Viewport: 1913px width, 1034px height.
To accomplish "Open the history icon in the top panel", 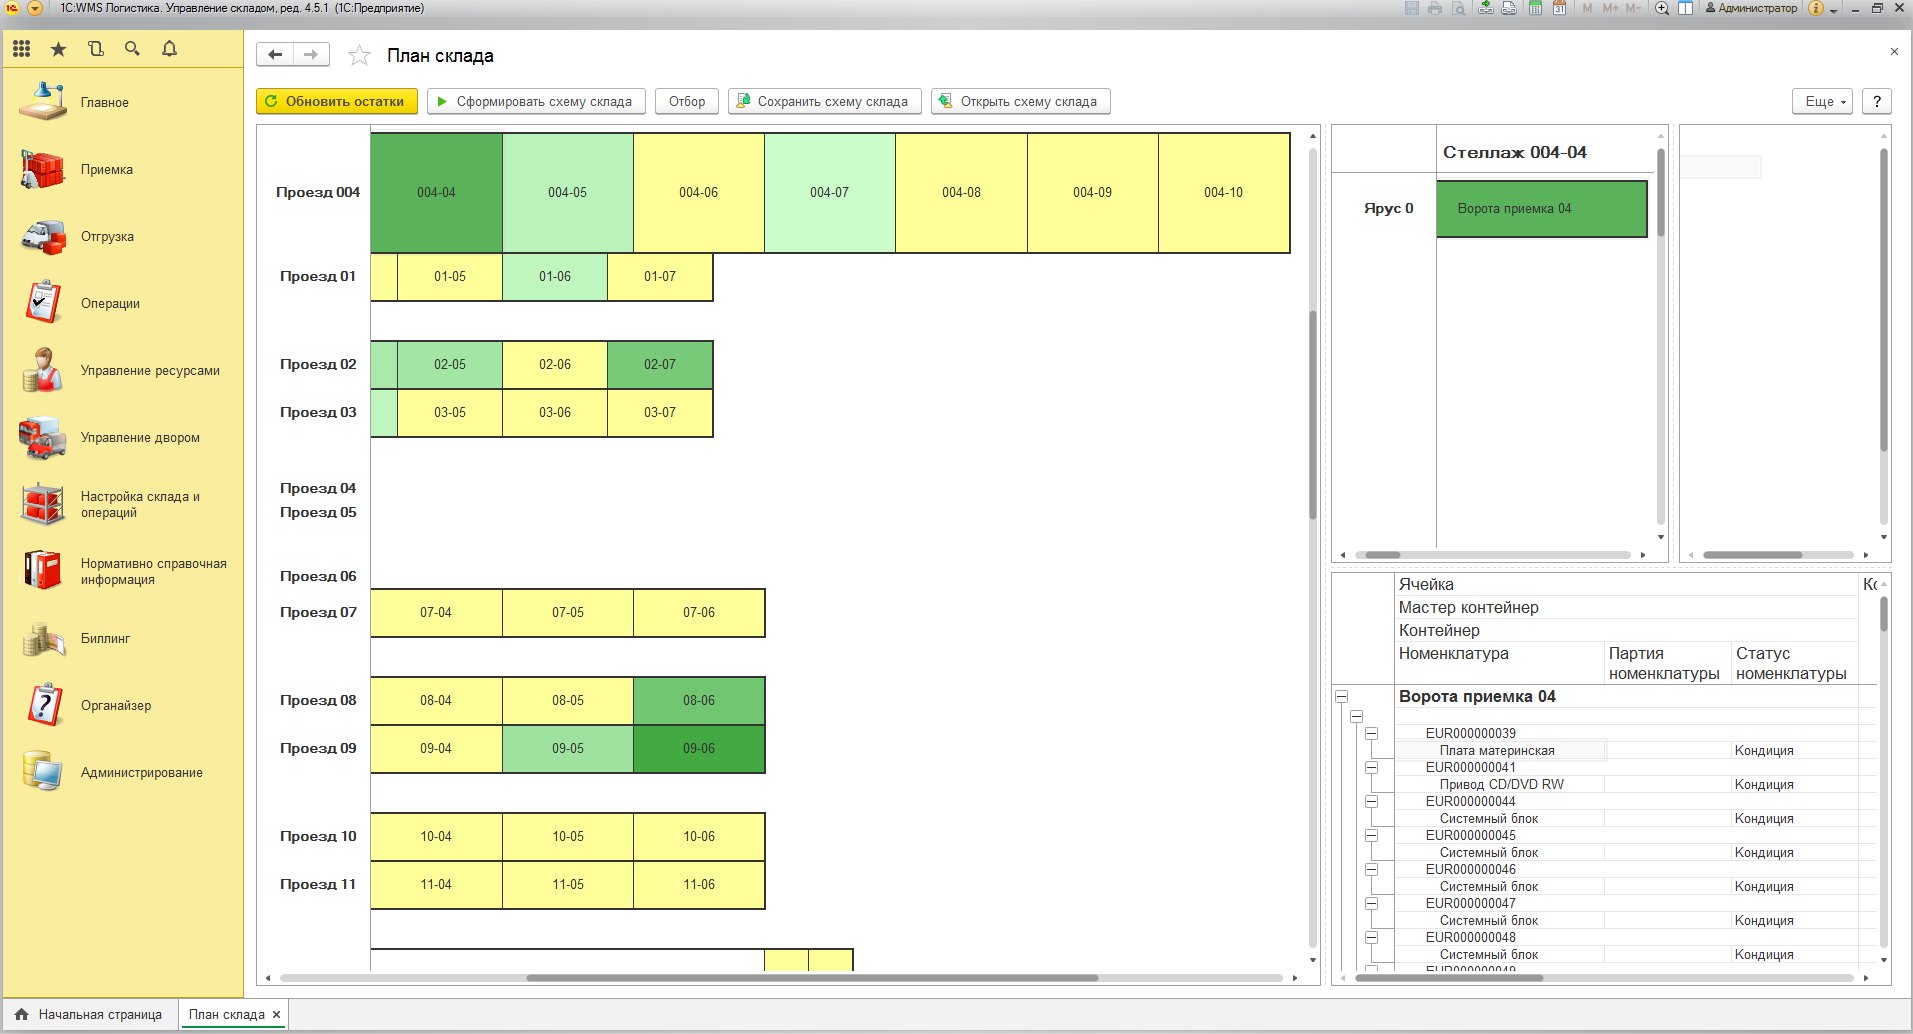I will click(x=96, y=49).
